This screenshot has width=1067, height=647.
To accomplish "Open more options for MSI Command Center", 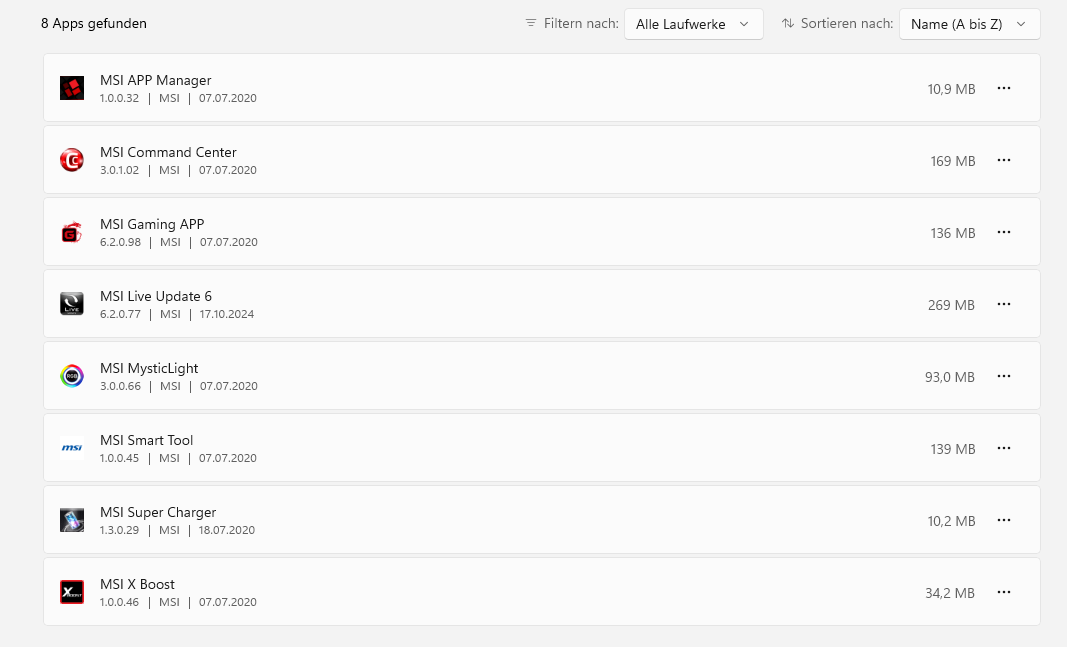I will click(x=1004, y=160).
